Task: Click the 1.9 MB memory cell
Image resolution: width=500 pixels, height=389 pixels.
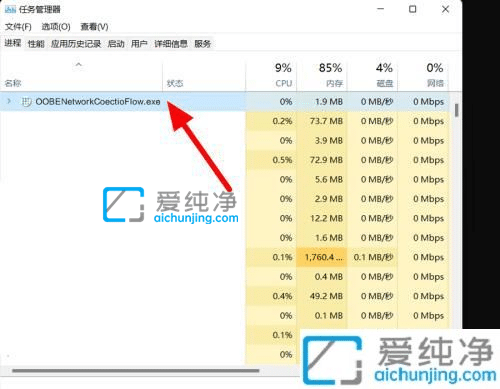Action: 322,101
